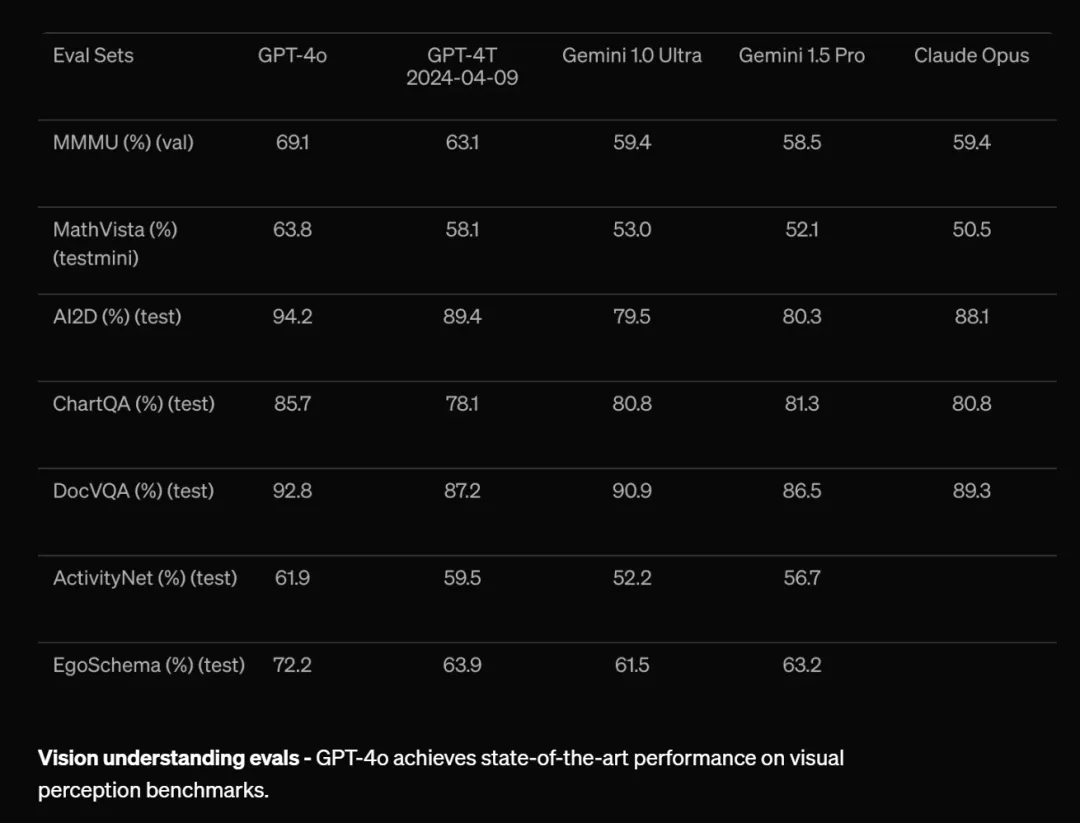Viewport: 1080px width, 823px height.
Task: Click the bold "Vision understanding evals" caption
Action: pos(170,758)
